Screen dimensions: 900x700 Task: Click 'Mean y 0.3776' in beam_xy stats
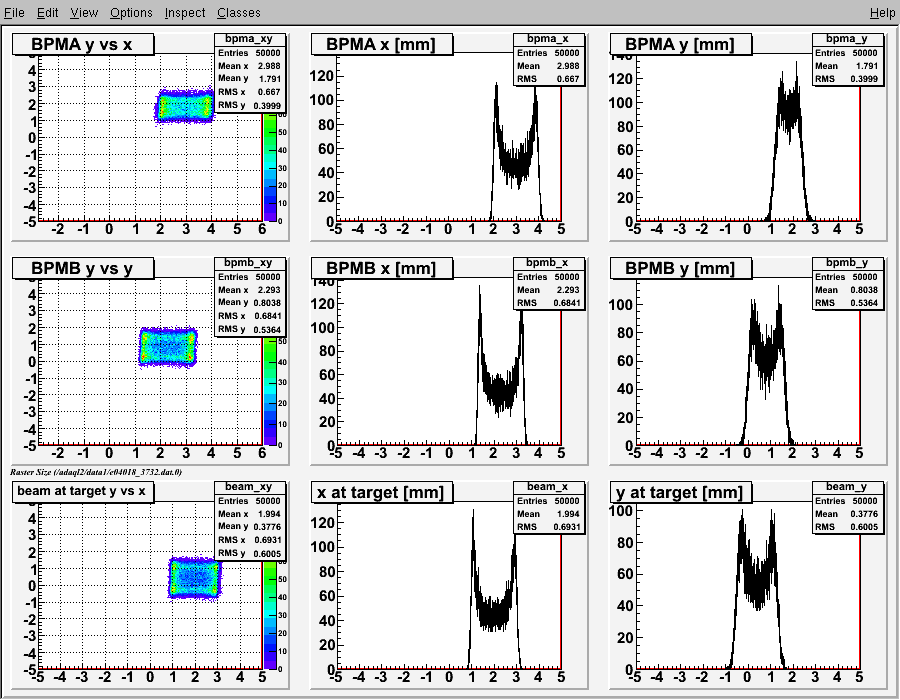(249, 527)
